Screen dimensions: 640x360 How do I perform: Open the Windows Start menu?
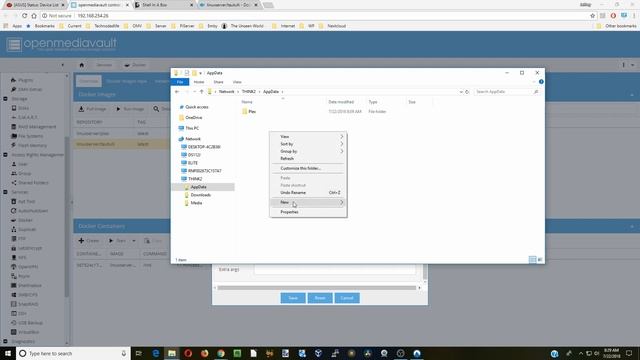[8, 353]
